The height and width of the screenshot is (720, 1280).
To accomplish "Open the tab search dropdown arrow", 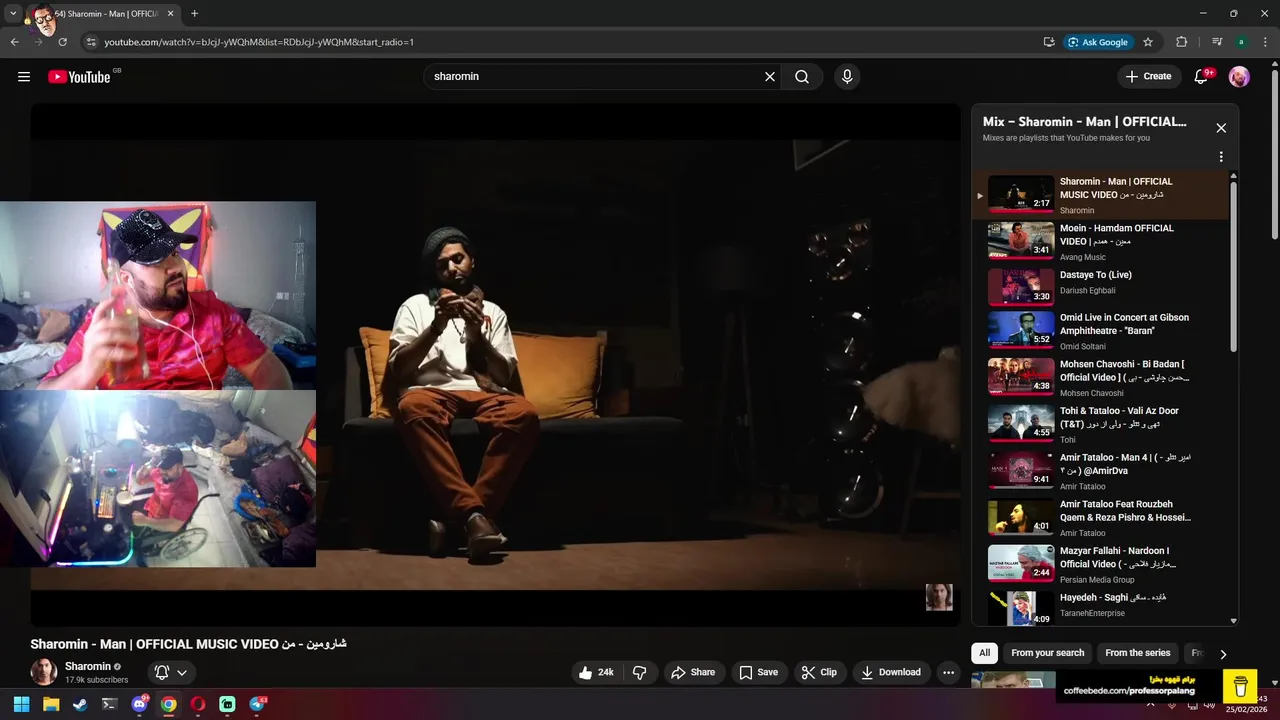I will click(13, 14).
